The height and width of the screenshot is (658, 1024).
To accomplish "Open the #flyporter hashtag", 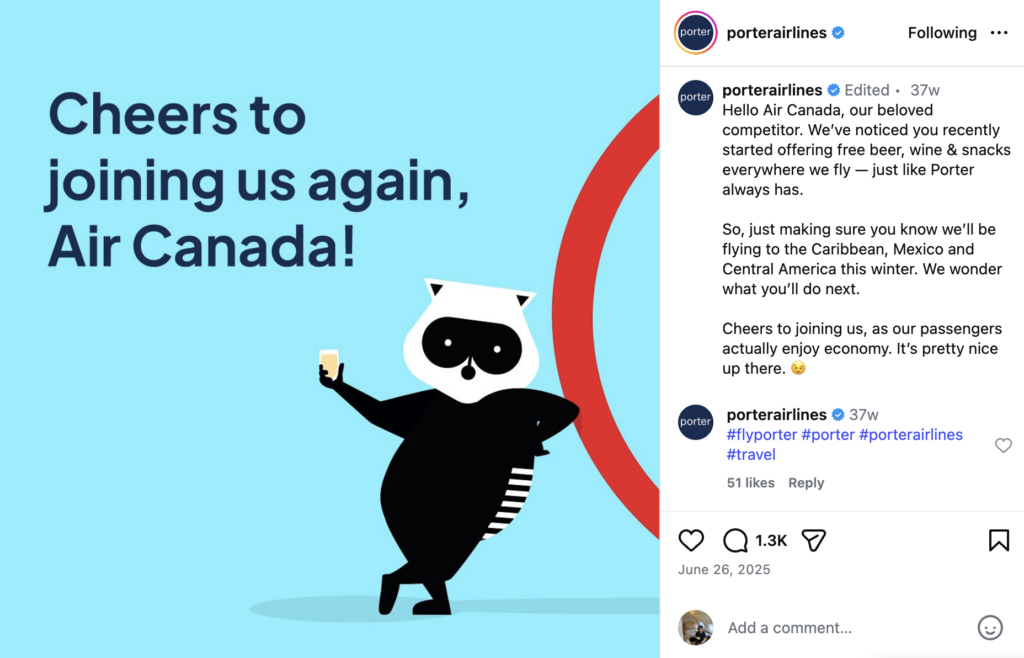I will click(x=761, y=435).
